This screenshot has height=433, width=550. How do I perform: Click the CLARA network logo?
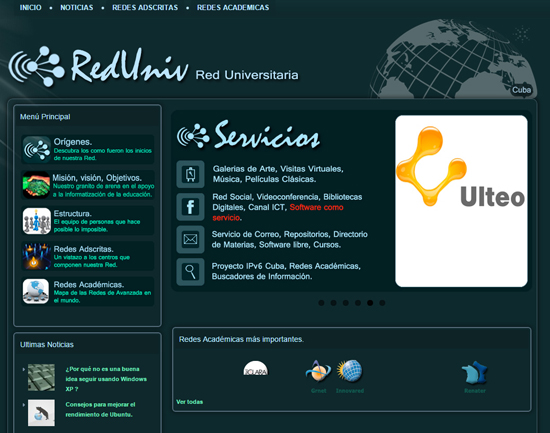click(256, 368)
